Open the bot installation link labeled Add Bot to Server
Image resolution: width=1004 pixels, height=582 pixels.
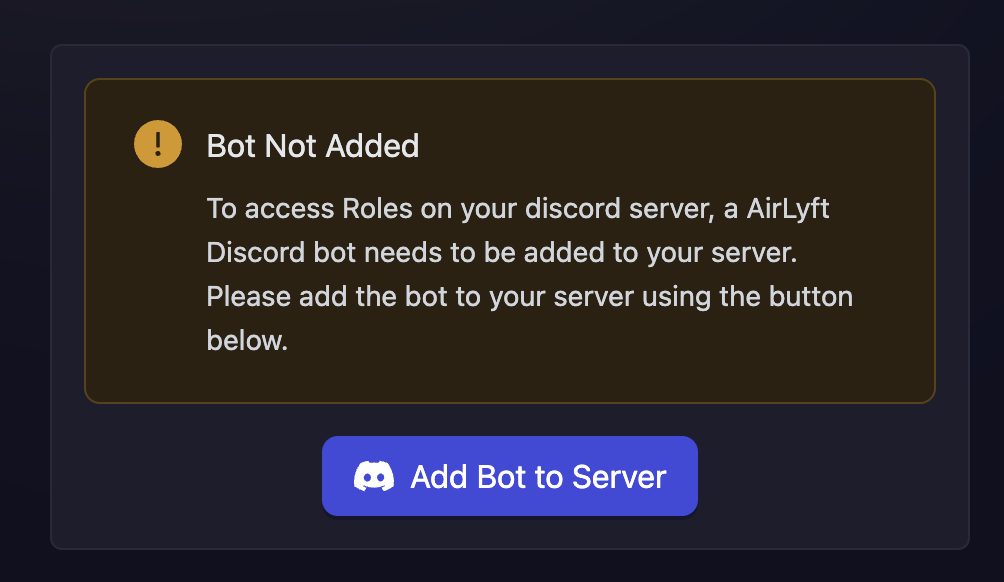pos(510,476)
